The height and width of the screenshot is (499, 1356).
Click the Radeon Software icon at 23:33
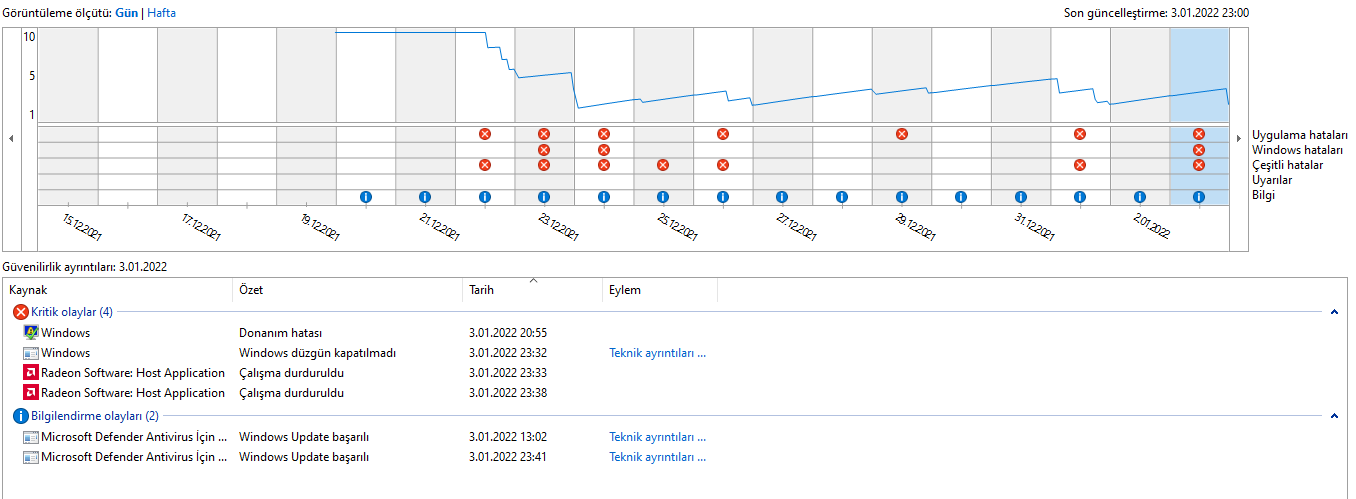[x=30, y=373]
